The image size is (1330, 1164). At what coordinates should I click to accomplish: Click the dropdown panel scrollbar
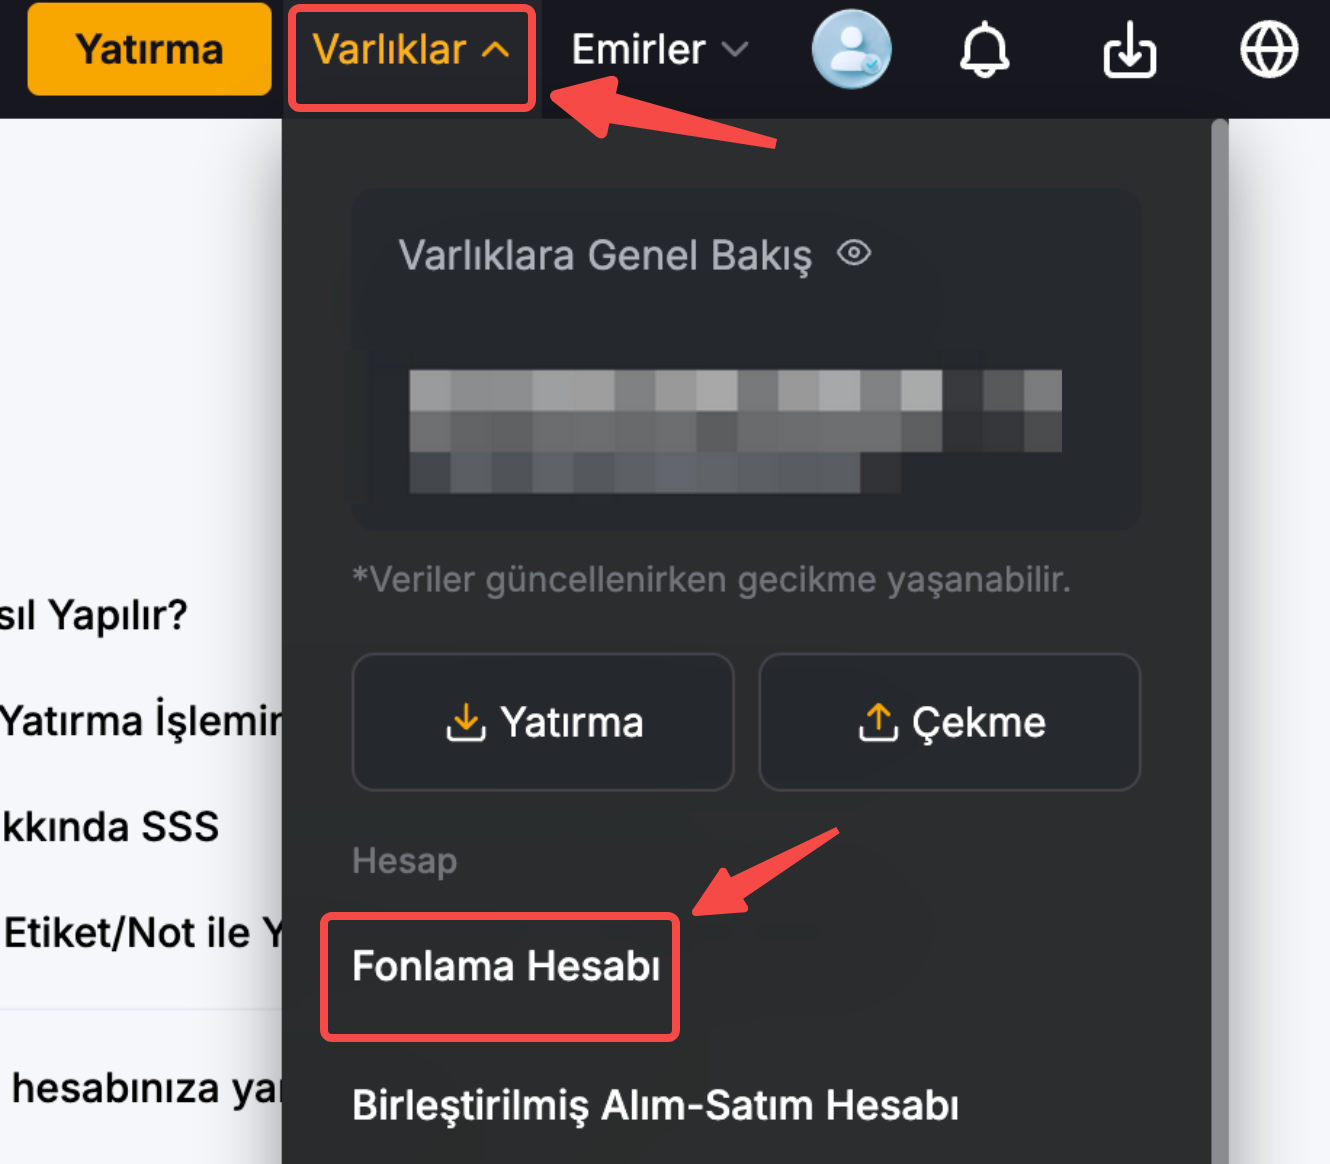point(1219,600)
